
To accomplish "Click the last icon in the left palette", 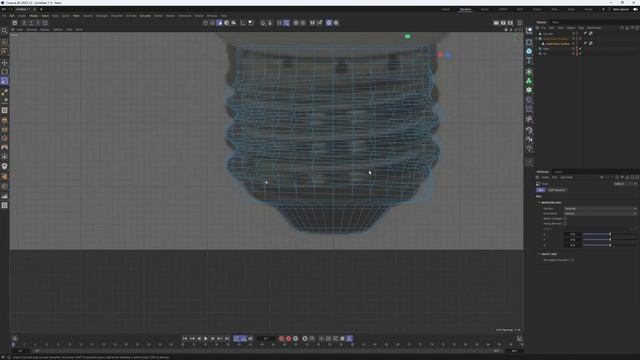I will click(x=4, y=205).
